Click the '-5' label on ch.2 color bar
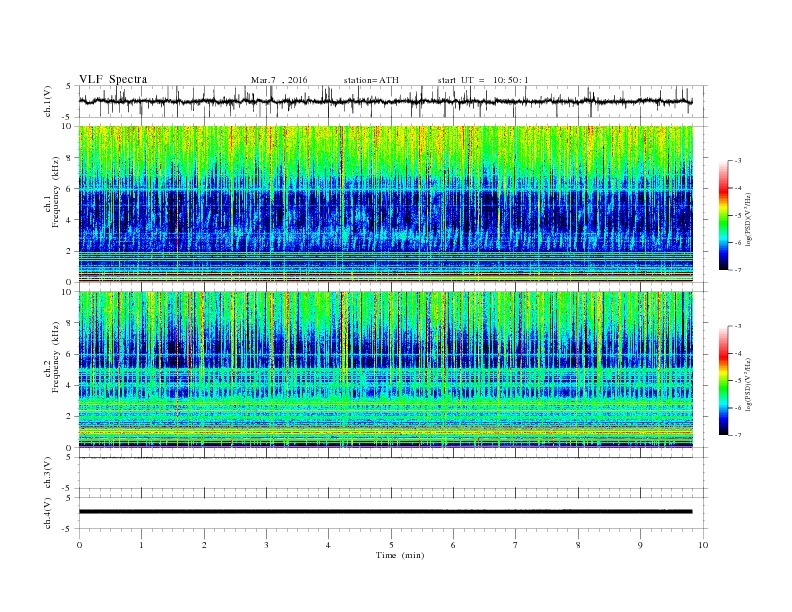This screenshot has height=612, width=792. [x=737, y=381]
